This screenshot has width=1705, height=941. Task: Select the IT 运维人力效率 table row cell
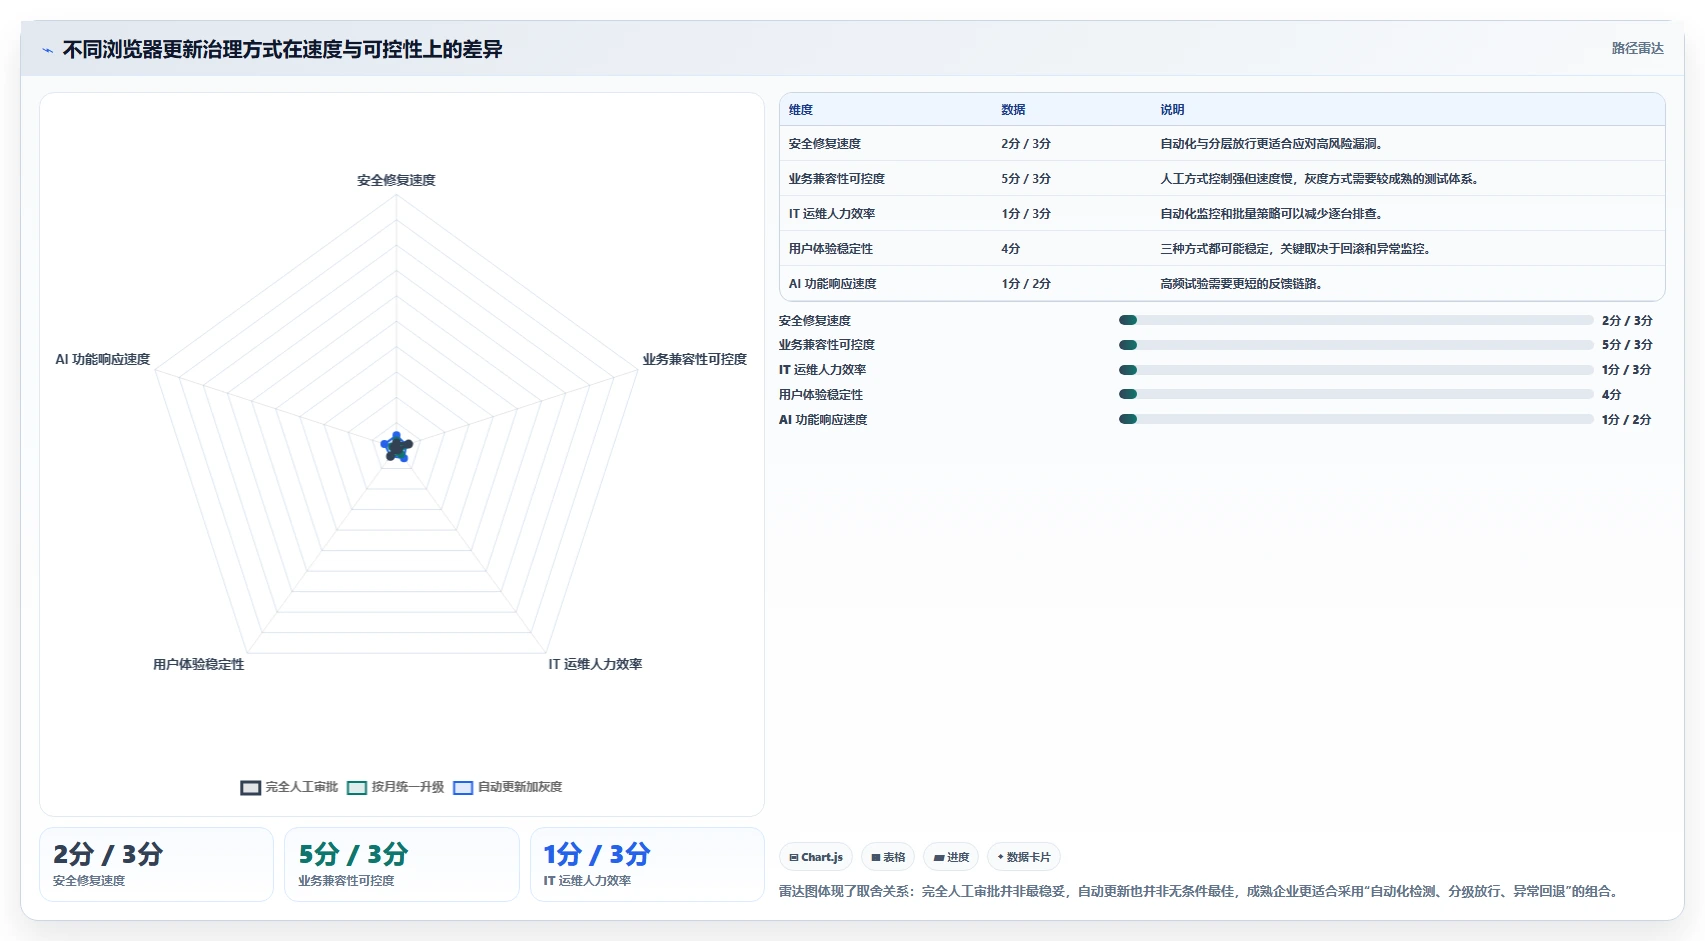point(832,214)
